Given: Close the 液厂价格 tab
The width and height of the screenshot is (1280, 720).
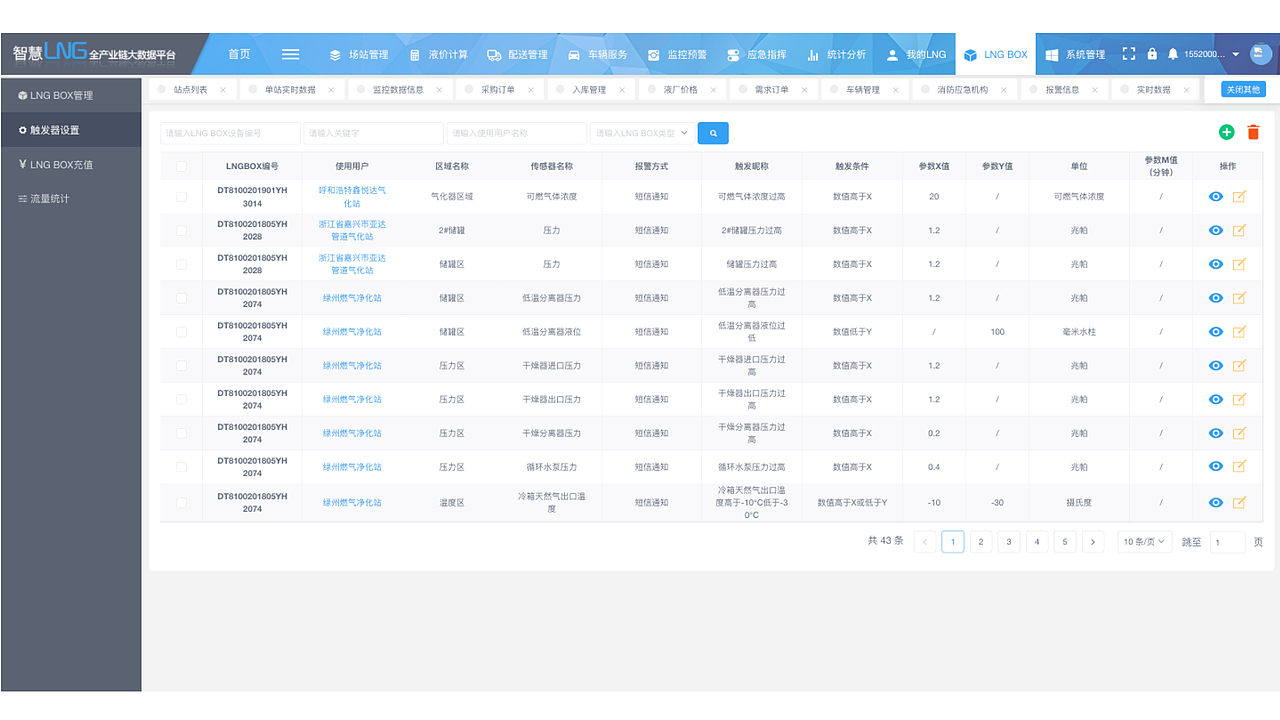Looking at the screenshot, I should [x=713, y=90].
